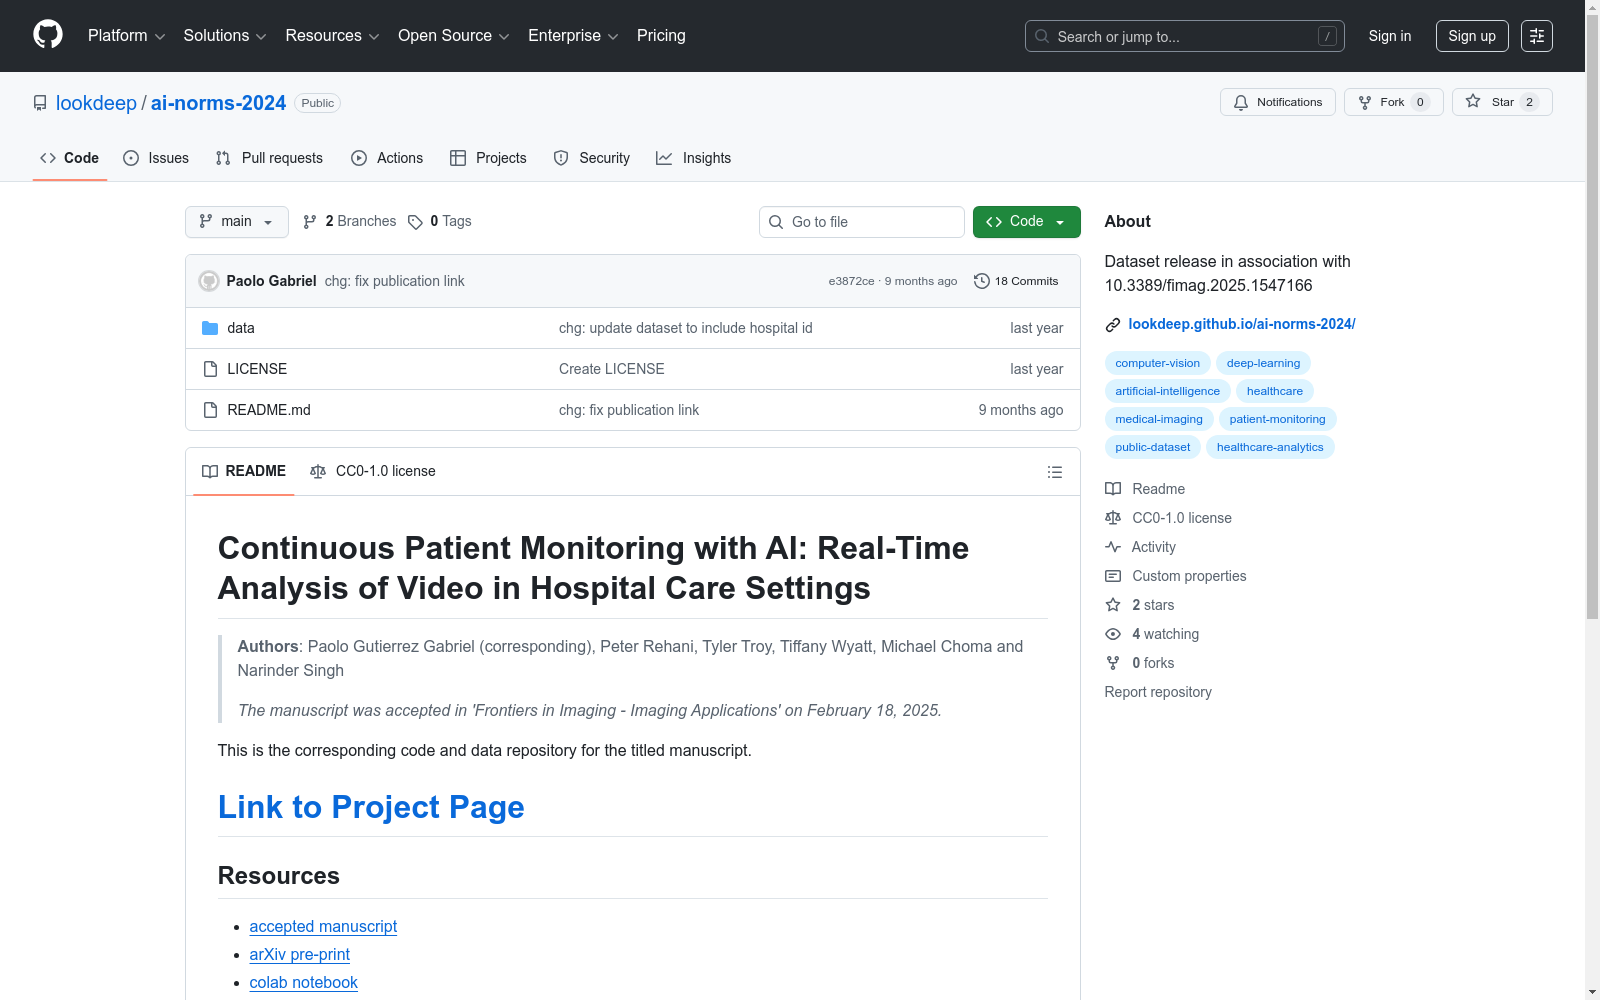Click the repository icon beside lookdeep
Screen dimensions: 1600x1000
pyautogui.click(x=40, y=103)
